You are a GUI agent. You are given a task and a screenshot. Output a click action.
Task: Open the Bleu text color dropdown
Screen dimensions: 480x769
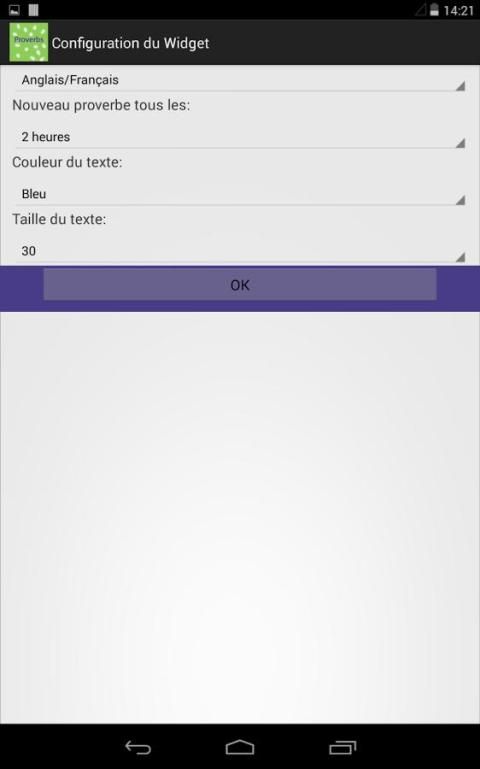[240, 194]
